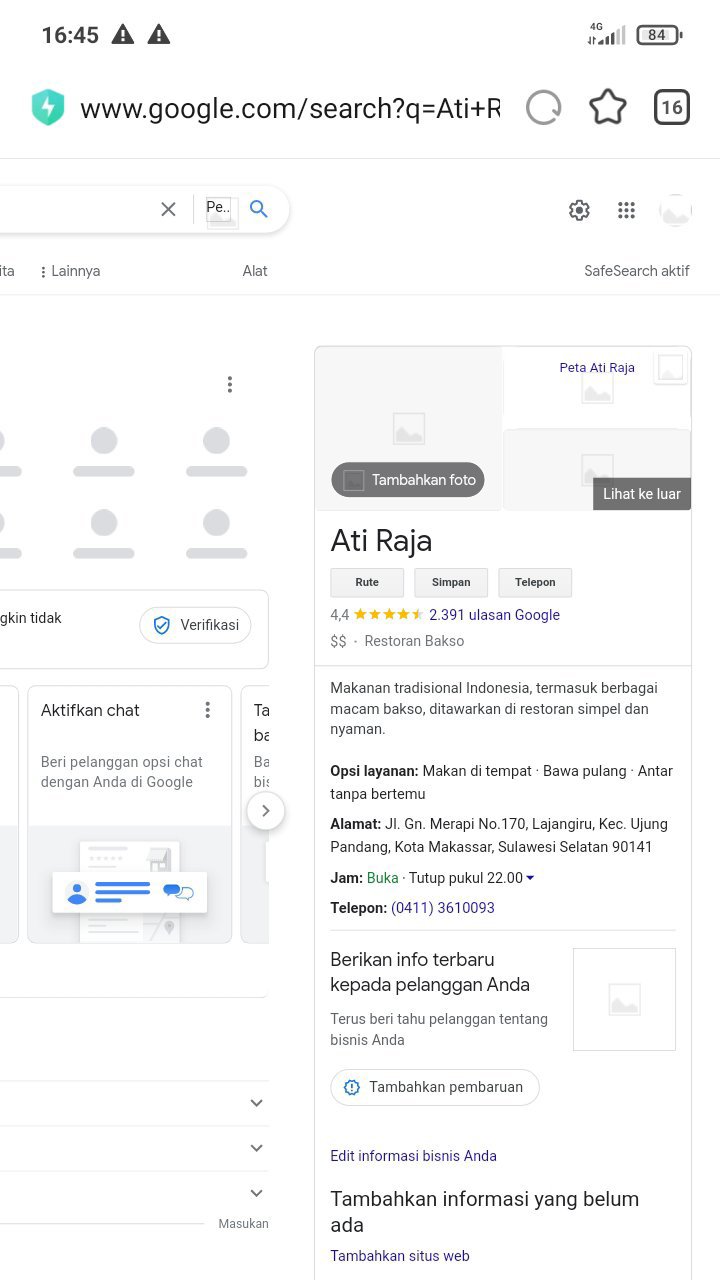Click the blue search magnifier icon
720x1280 pixels.
tap(259, 209)
